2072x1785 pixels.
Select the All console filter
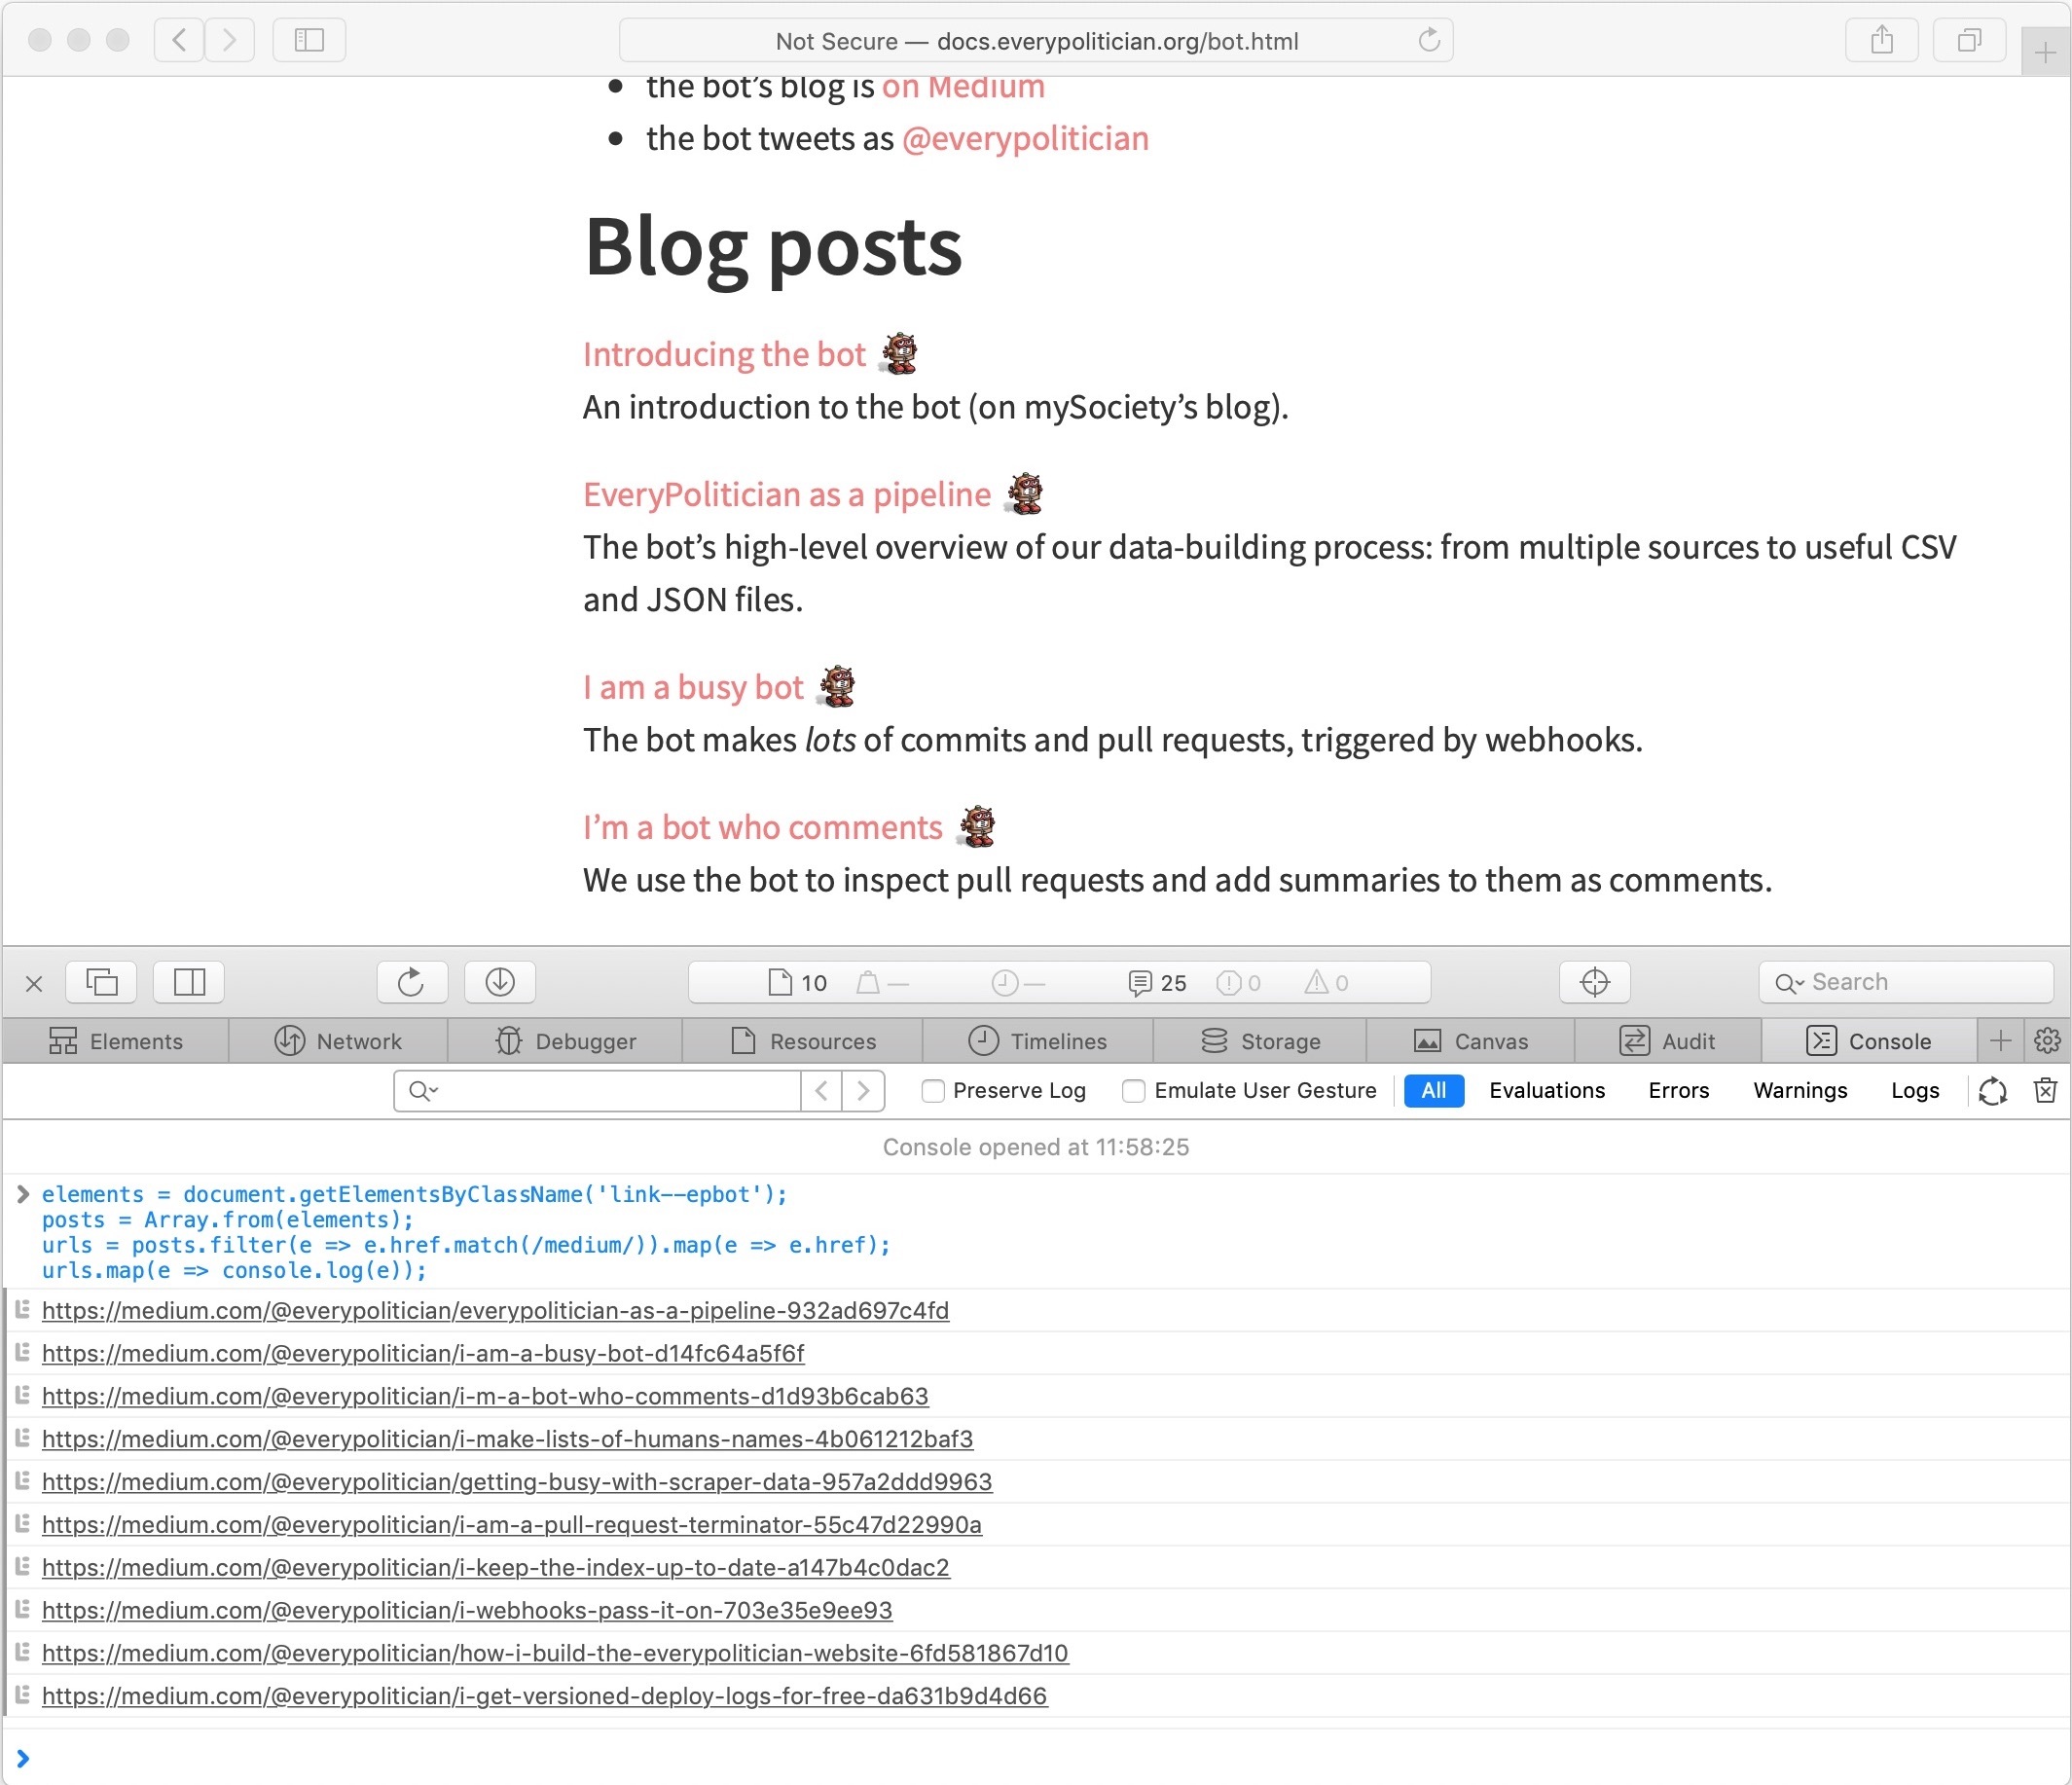point(1433,1090)
